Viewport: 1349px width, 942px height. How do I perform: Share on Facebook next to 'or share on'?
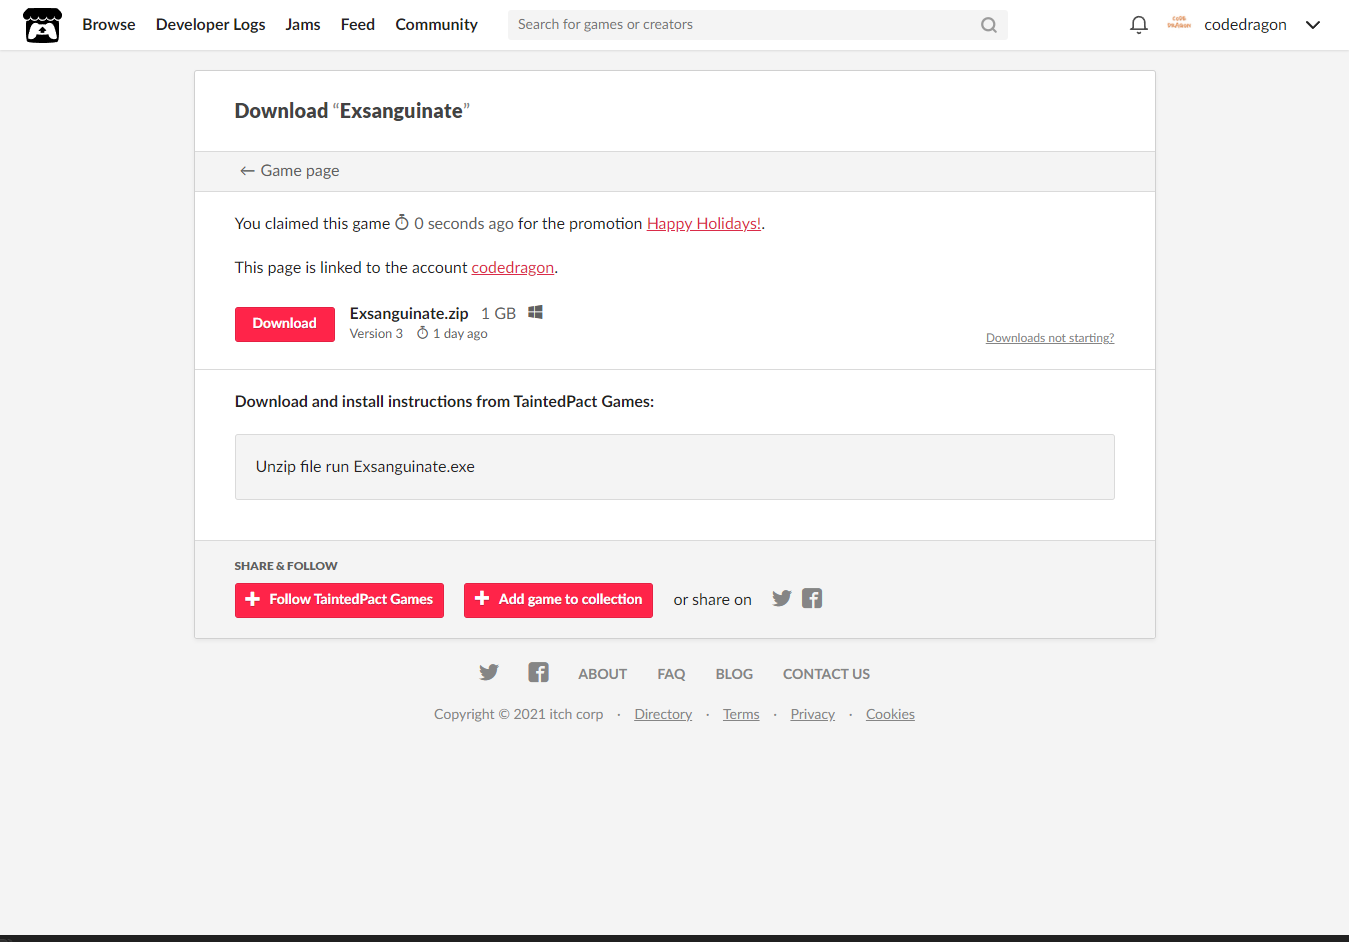[x=812, y=598]
